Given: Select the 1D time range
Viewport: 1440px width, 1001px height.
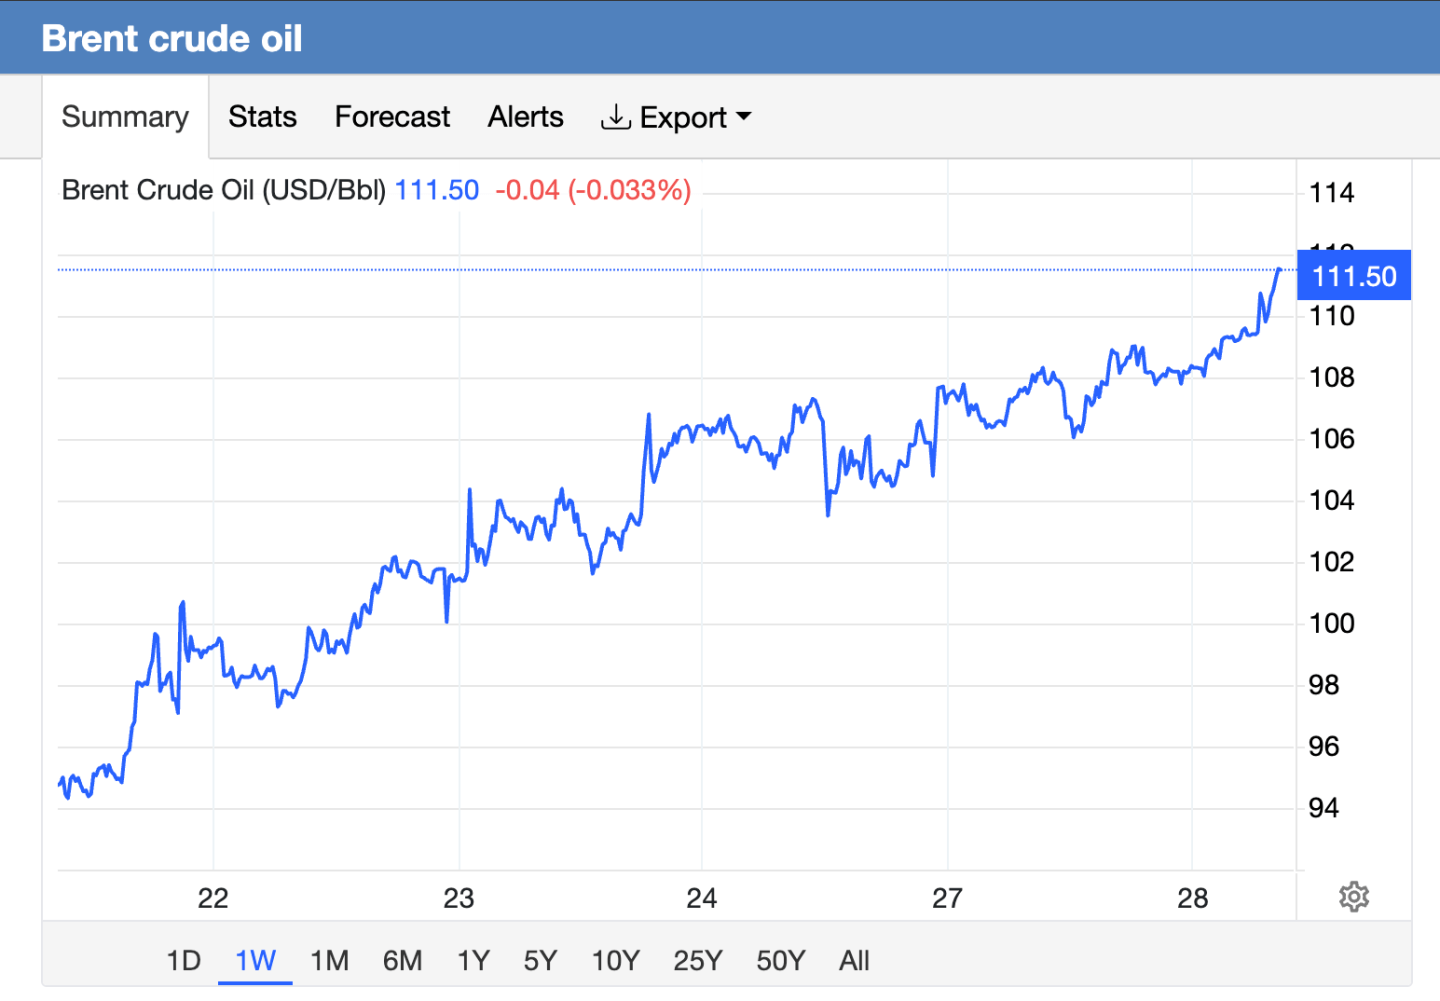Looking at the screenshot, I should point(183,961).
